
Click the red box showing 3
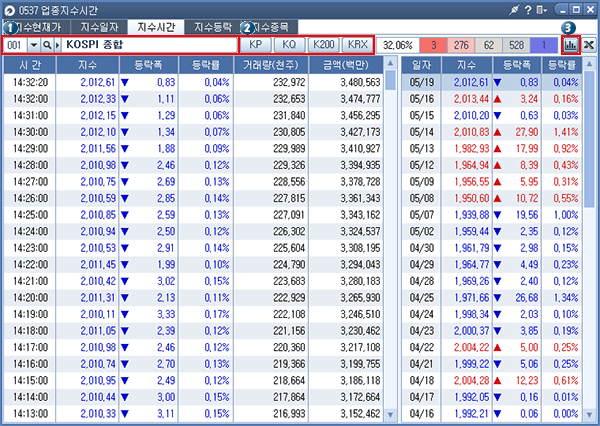point(435,46)
